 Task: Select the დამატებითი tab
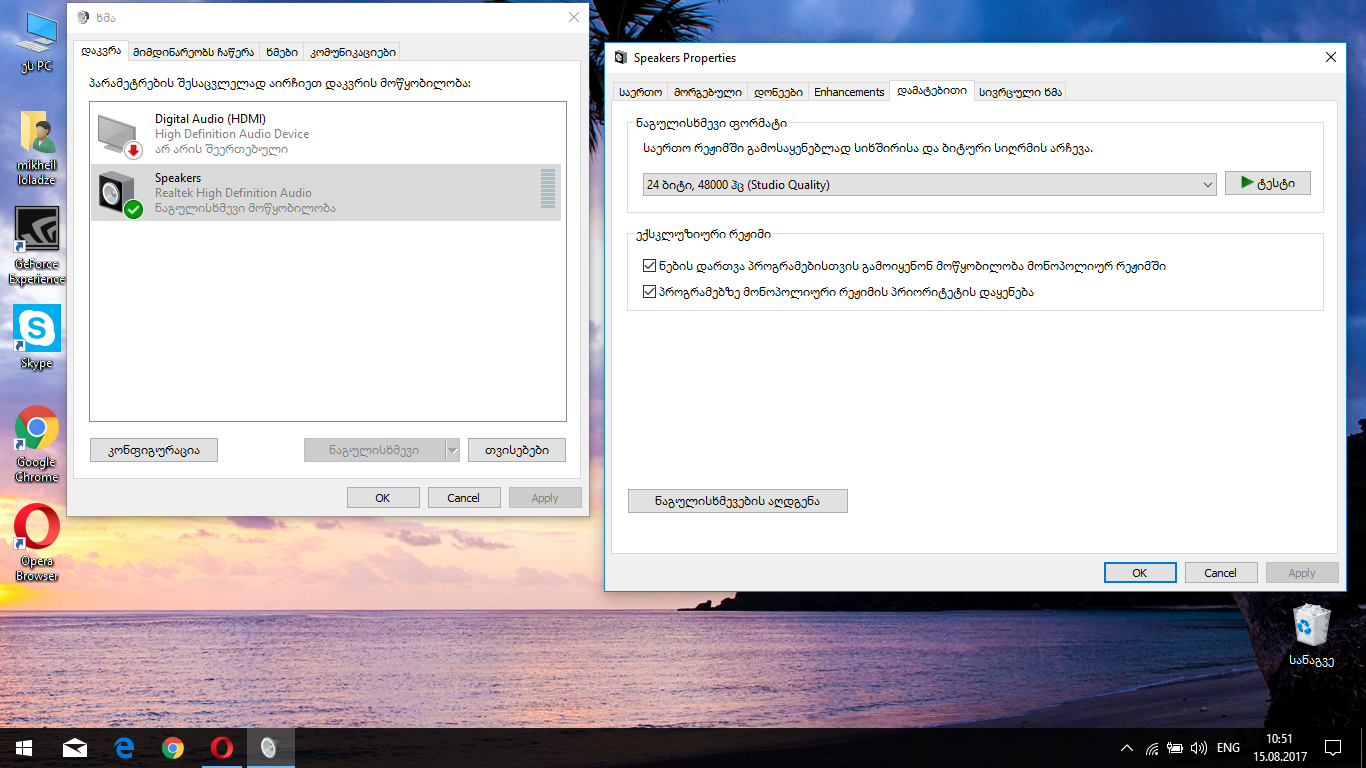(932, 91)
